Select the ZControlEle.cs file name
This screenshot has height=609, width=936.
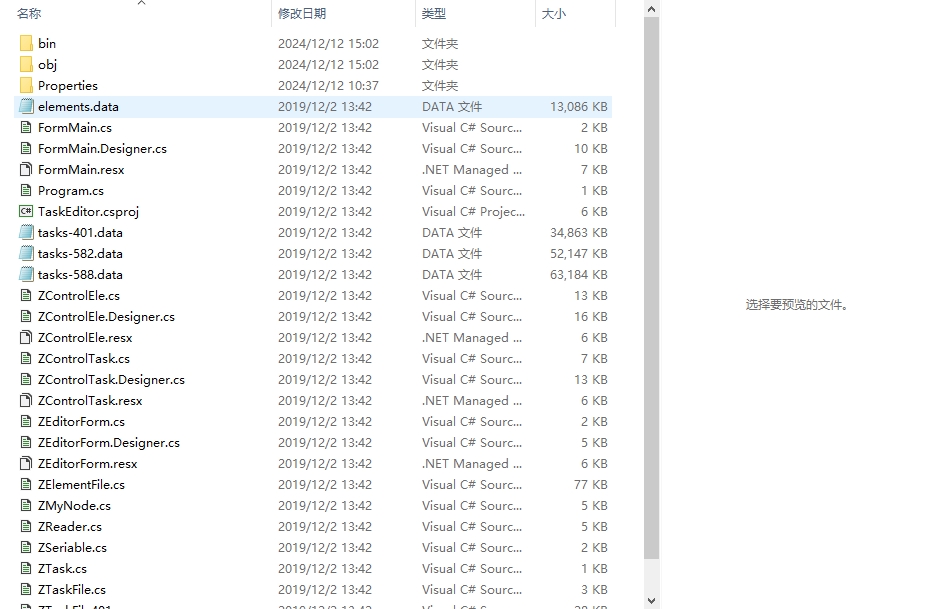79,295
